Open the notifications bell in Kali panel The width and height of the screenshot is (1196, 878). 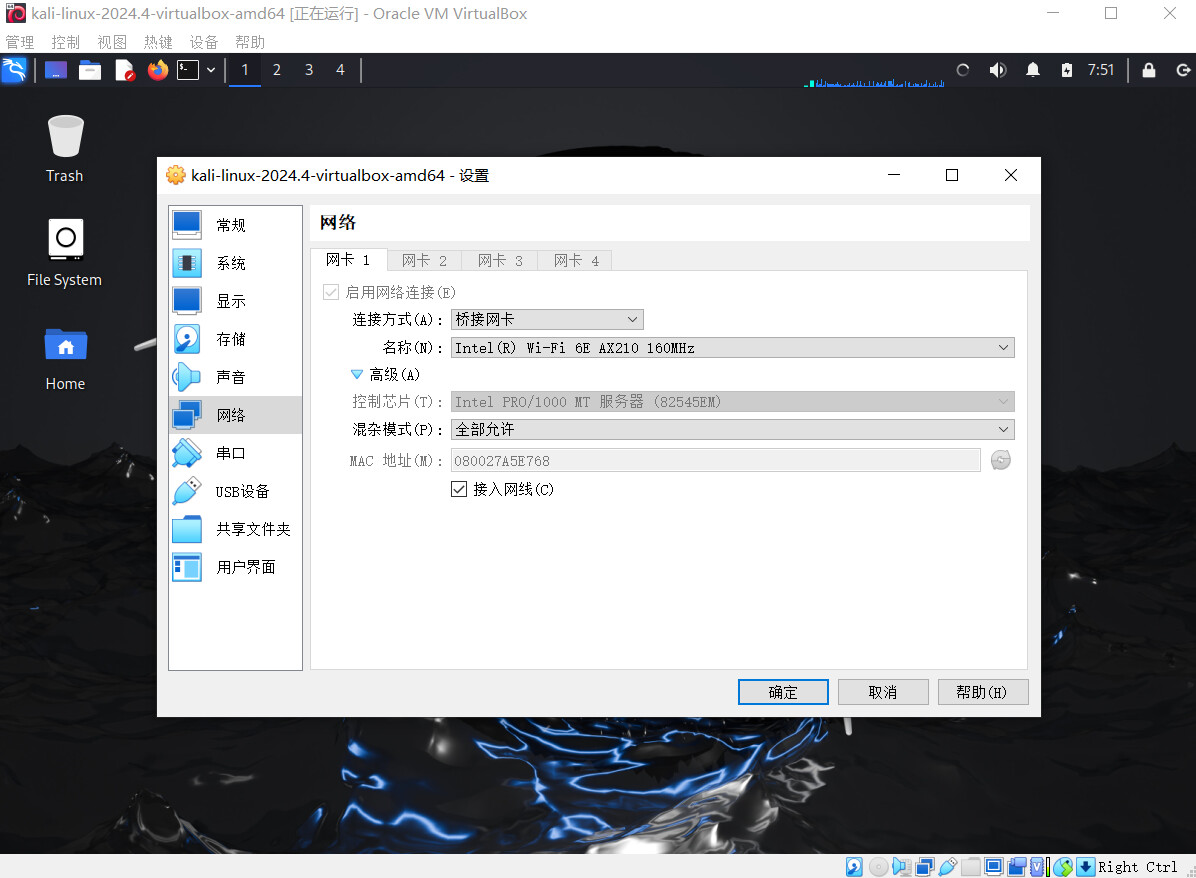(1033, 70)
